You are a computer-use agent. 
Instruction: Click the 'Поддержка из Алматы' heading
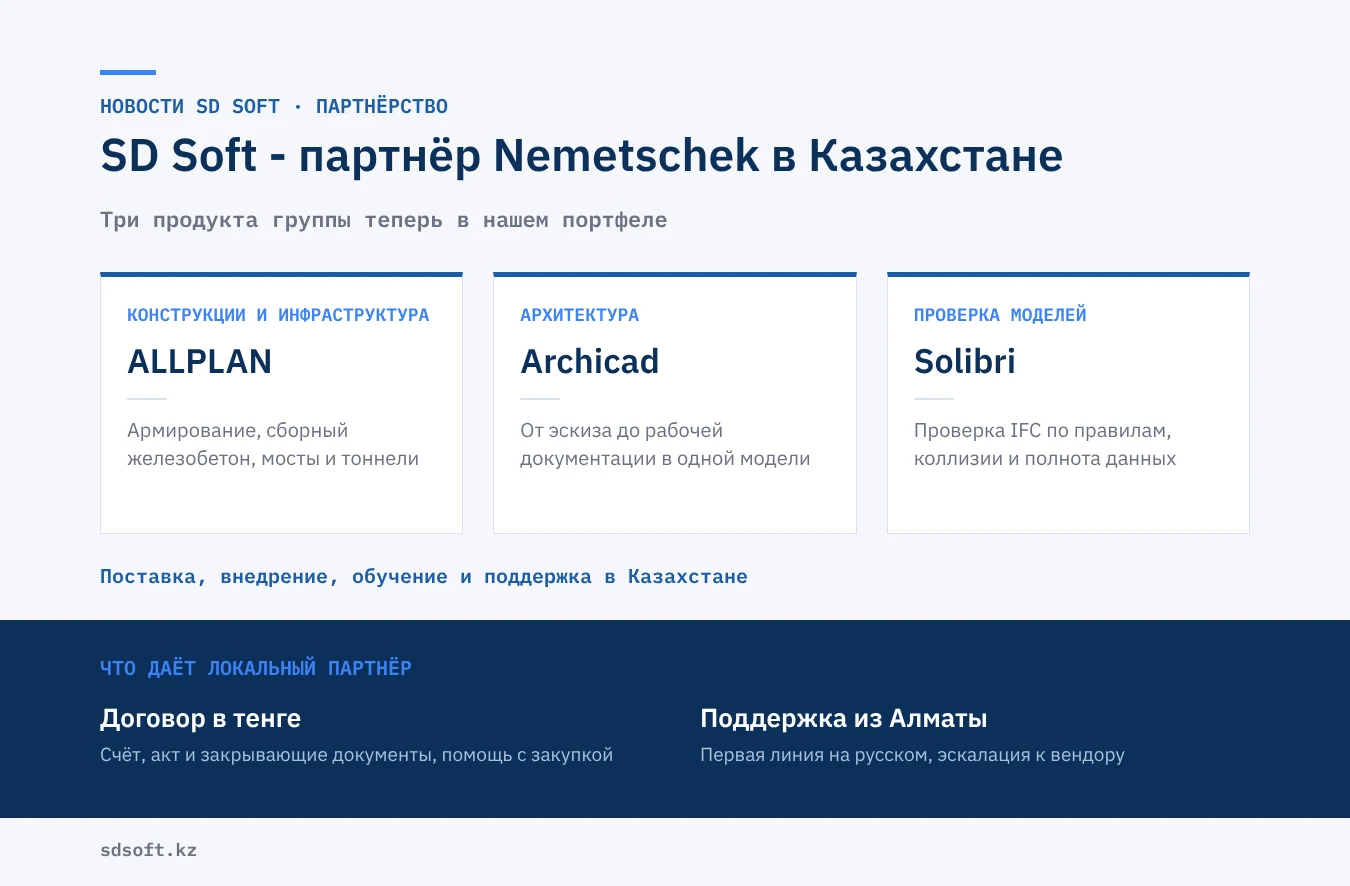[844, 719]
